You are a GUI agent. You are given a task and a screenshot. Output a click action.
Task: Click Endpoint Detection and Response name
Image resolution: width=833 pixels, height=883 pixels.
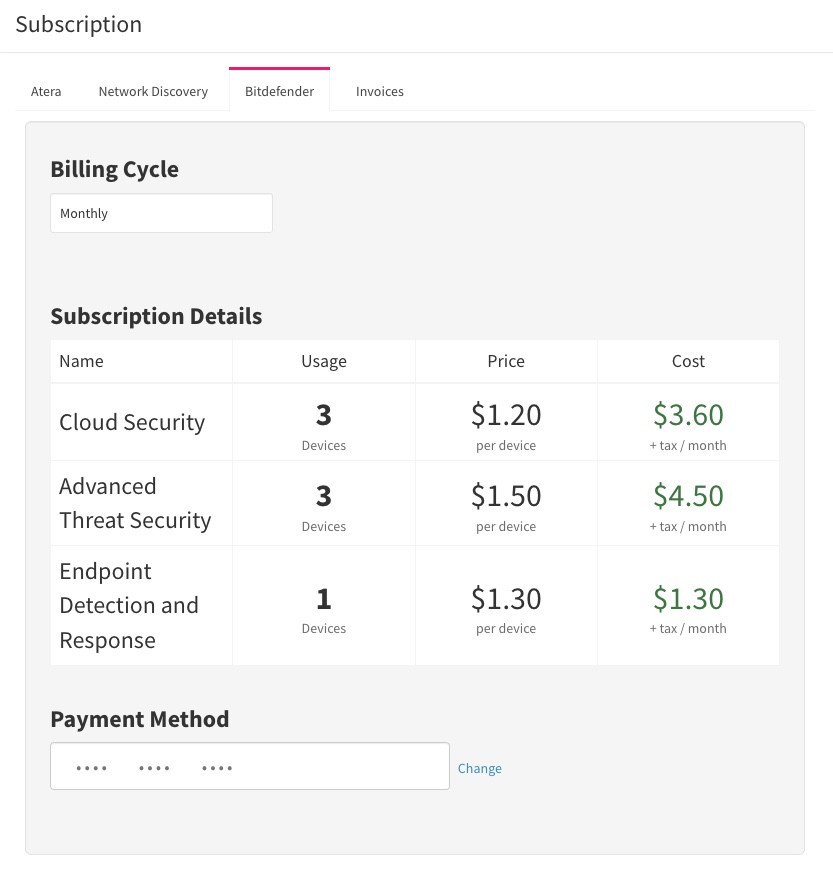pos(129,605)
